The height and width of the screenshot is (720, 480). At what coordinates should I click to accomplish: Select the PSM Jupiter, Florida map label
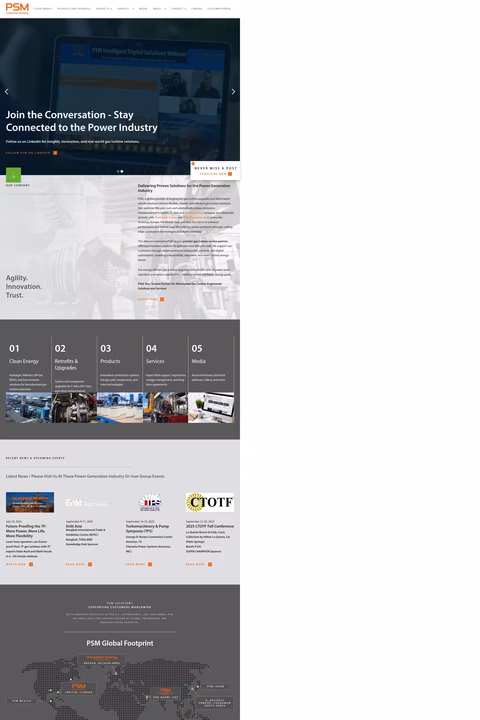[x=79, y=688]
